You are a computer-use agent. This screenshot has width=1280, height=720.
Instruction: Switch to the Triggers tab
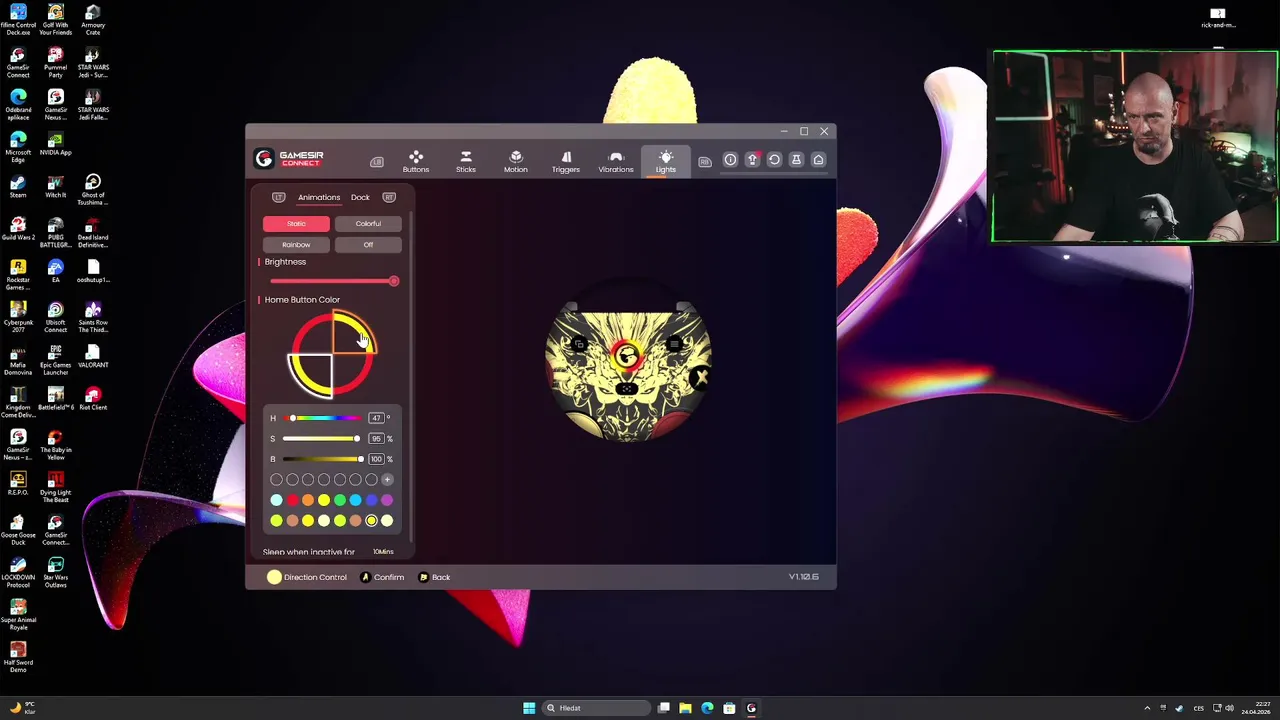click(566, 161)
